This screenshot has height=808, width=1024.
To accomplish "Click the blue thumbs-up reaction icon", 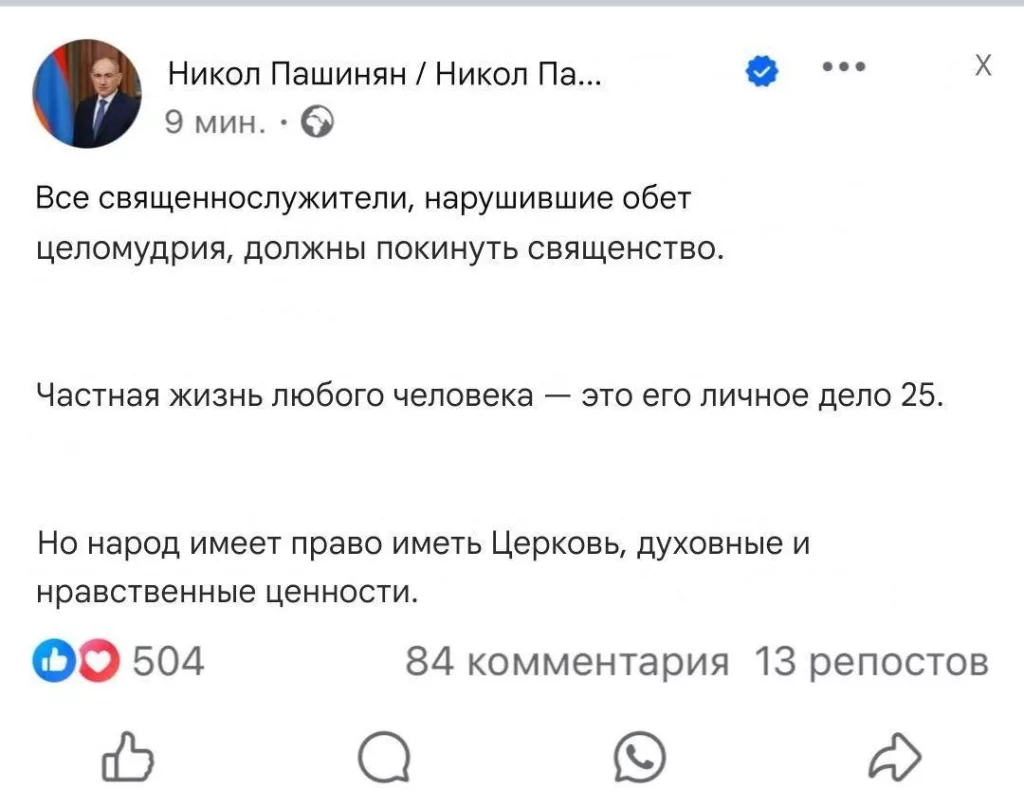I will click(x=54, y=658).
